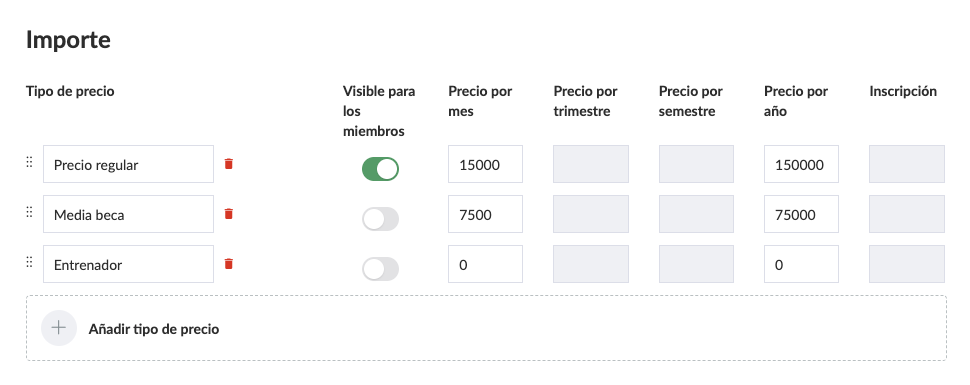Disable member visibility for Precio regular
Screen dimensions: 970x385
click(380, 169)
